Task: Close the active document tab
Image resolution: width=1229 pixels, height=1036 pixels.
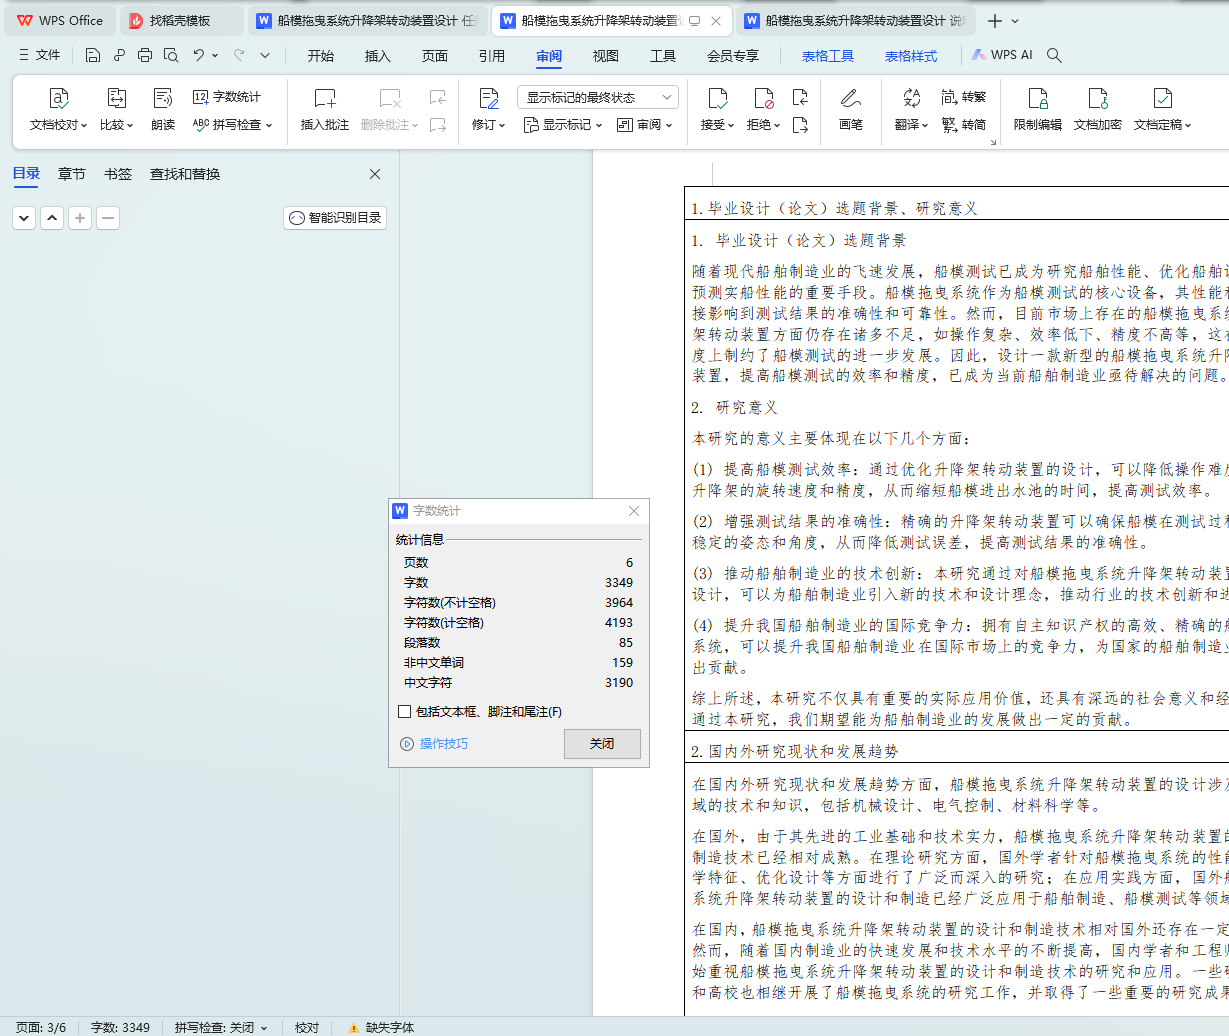Action: click(x=717, y=21)
